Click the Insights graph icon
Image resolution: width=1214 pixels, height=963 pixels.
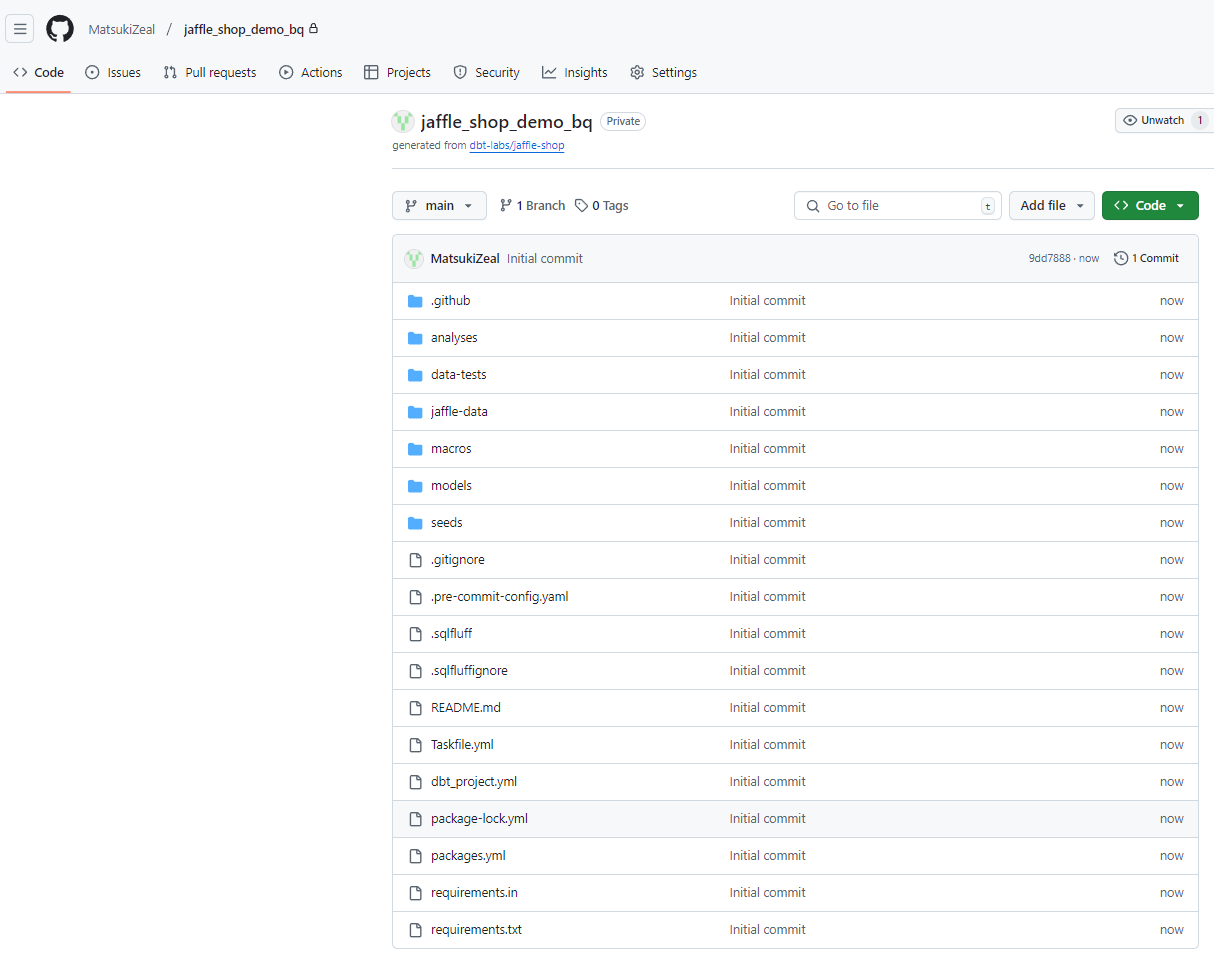548,72
